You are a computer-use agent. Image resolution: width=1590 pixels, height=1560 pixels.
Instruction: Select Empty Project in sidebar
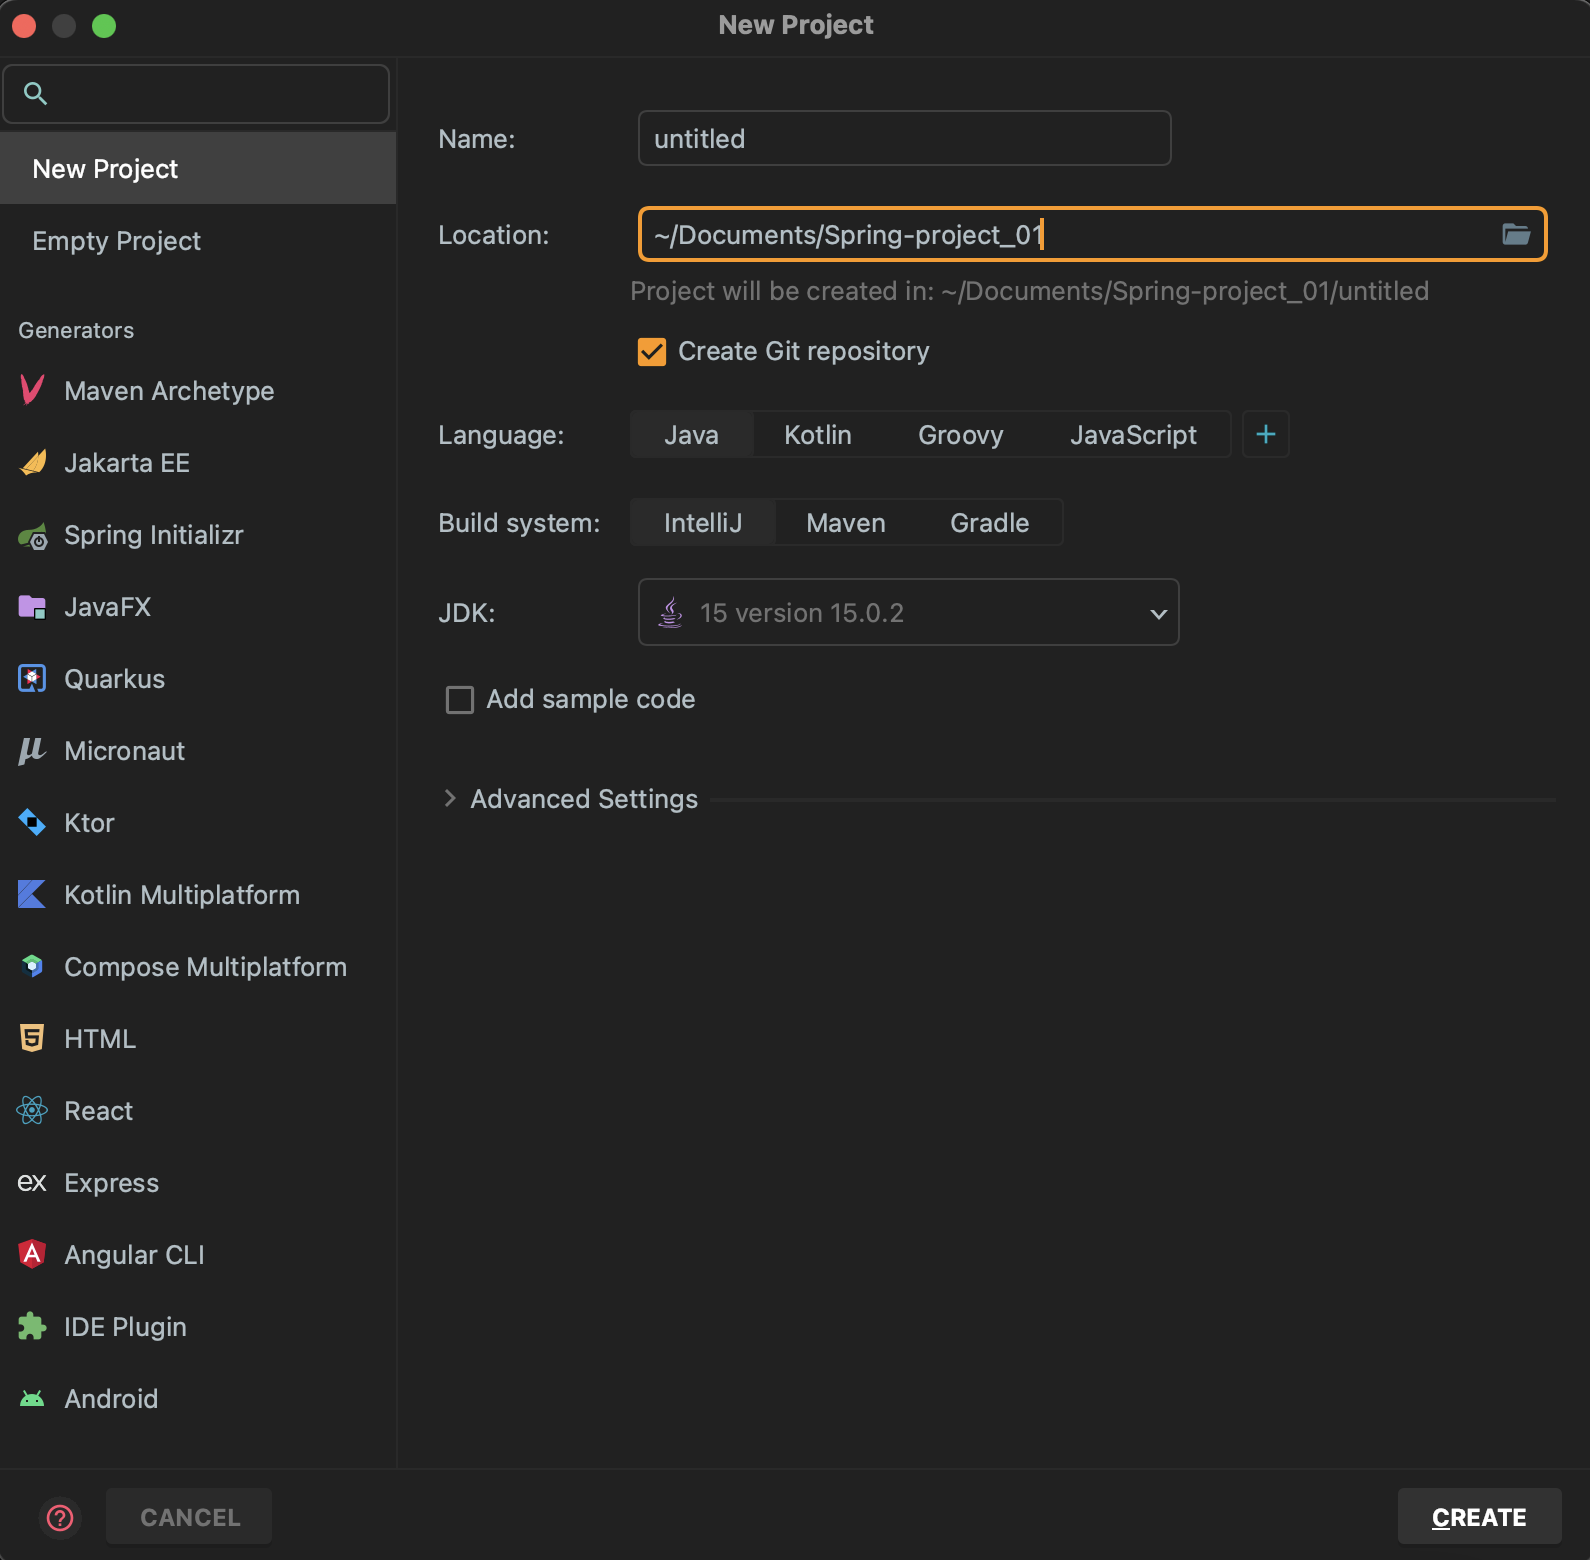click(x=198, y=241)
